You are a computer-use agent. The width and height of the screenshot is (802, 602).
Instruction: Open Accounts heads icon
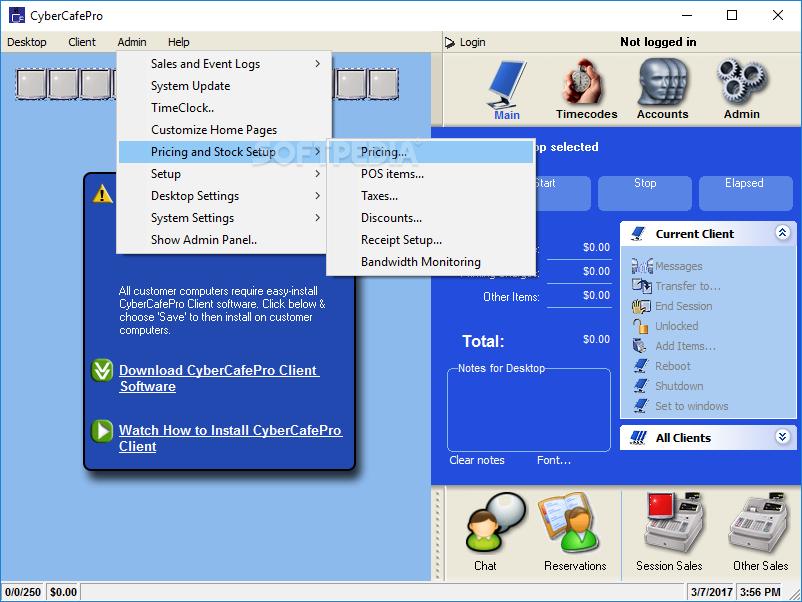(663, 82)
